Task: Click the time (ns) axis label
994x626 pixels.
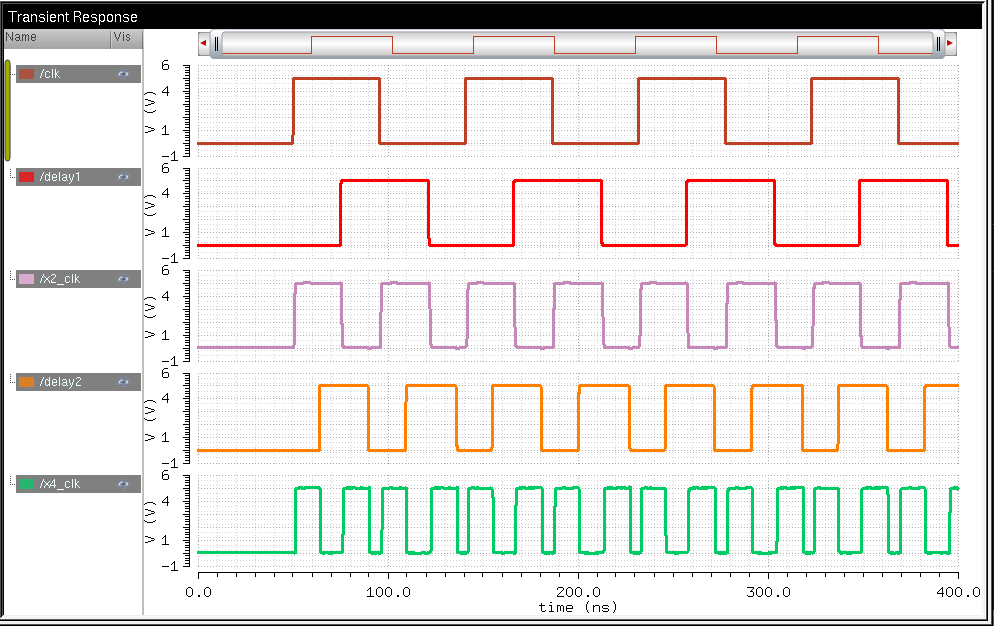Action: click(x=577, y=607)
